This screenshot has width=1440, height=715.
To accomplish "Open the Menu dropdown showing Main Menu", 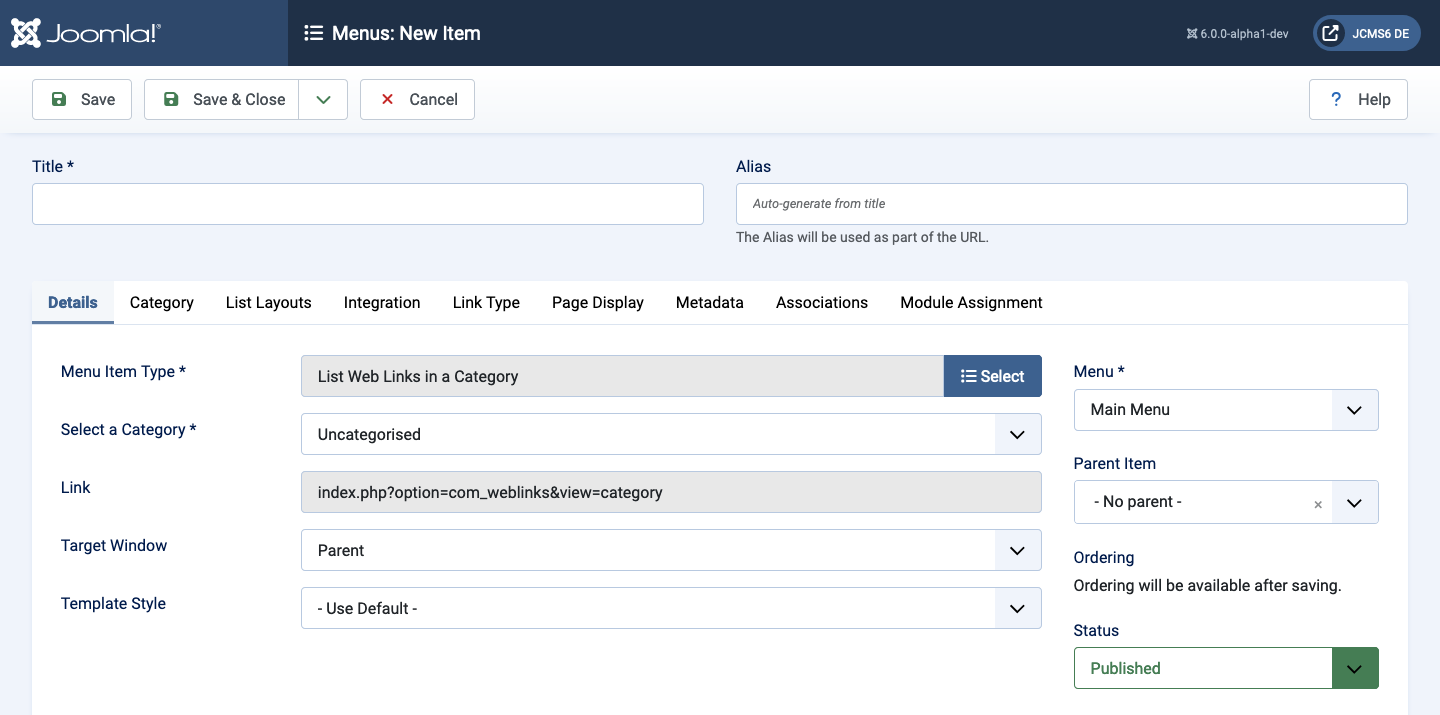I will (1226, 410).
